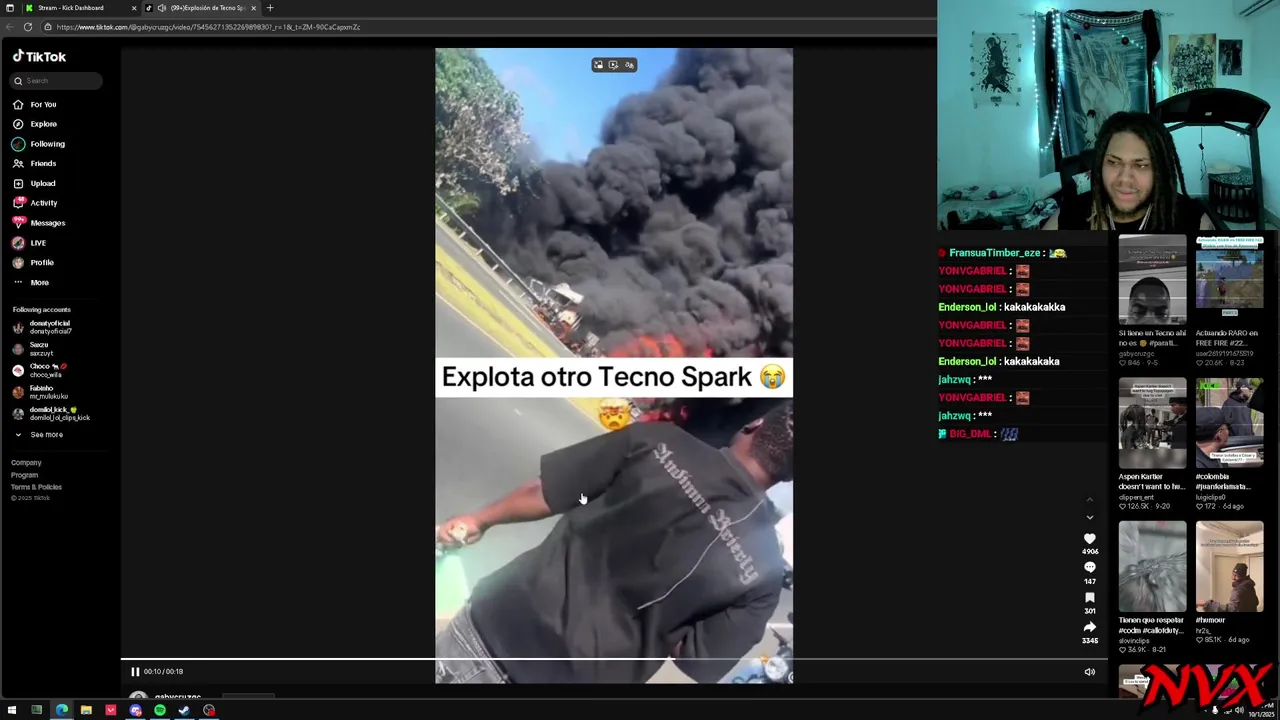Open the Activity notifications
The height and width of the screenshot is (720, 1280).
35,203
